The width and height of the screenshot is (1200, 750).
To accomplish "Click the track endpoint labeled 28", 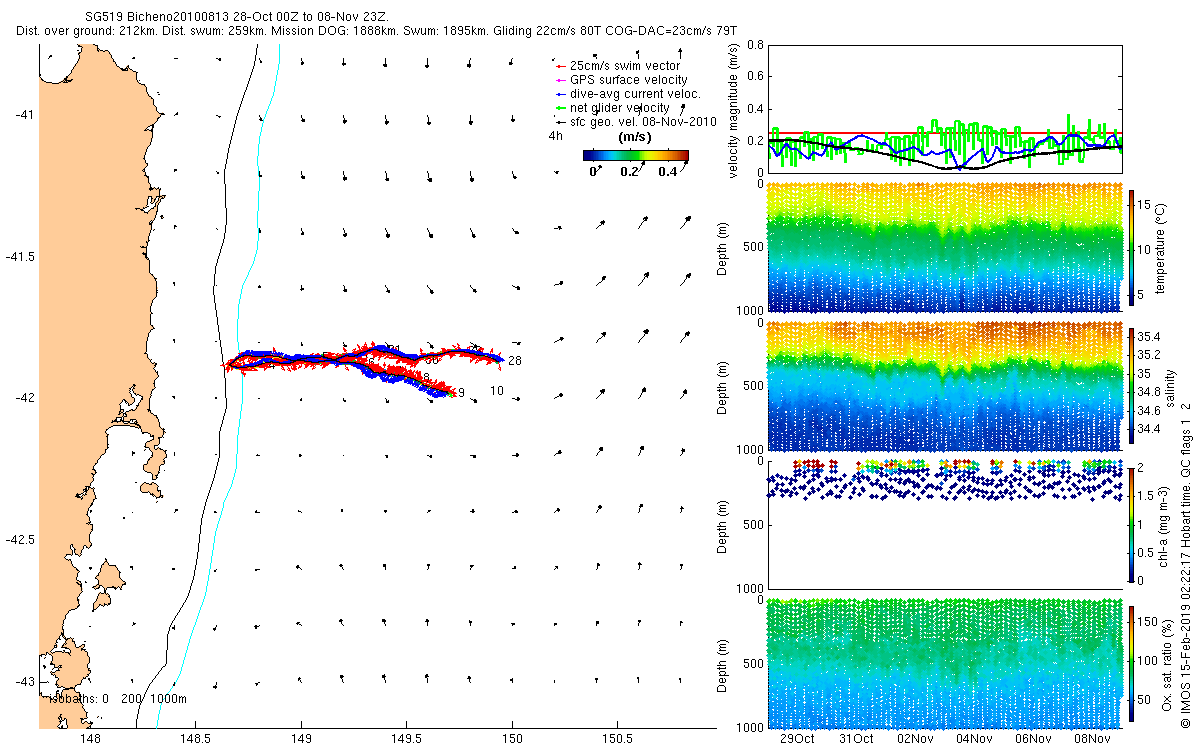I will click(x=515, y=361).
